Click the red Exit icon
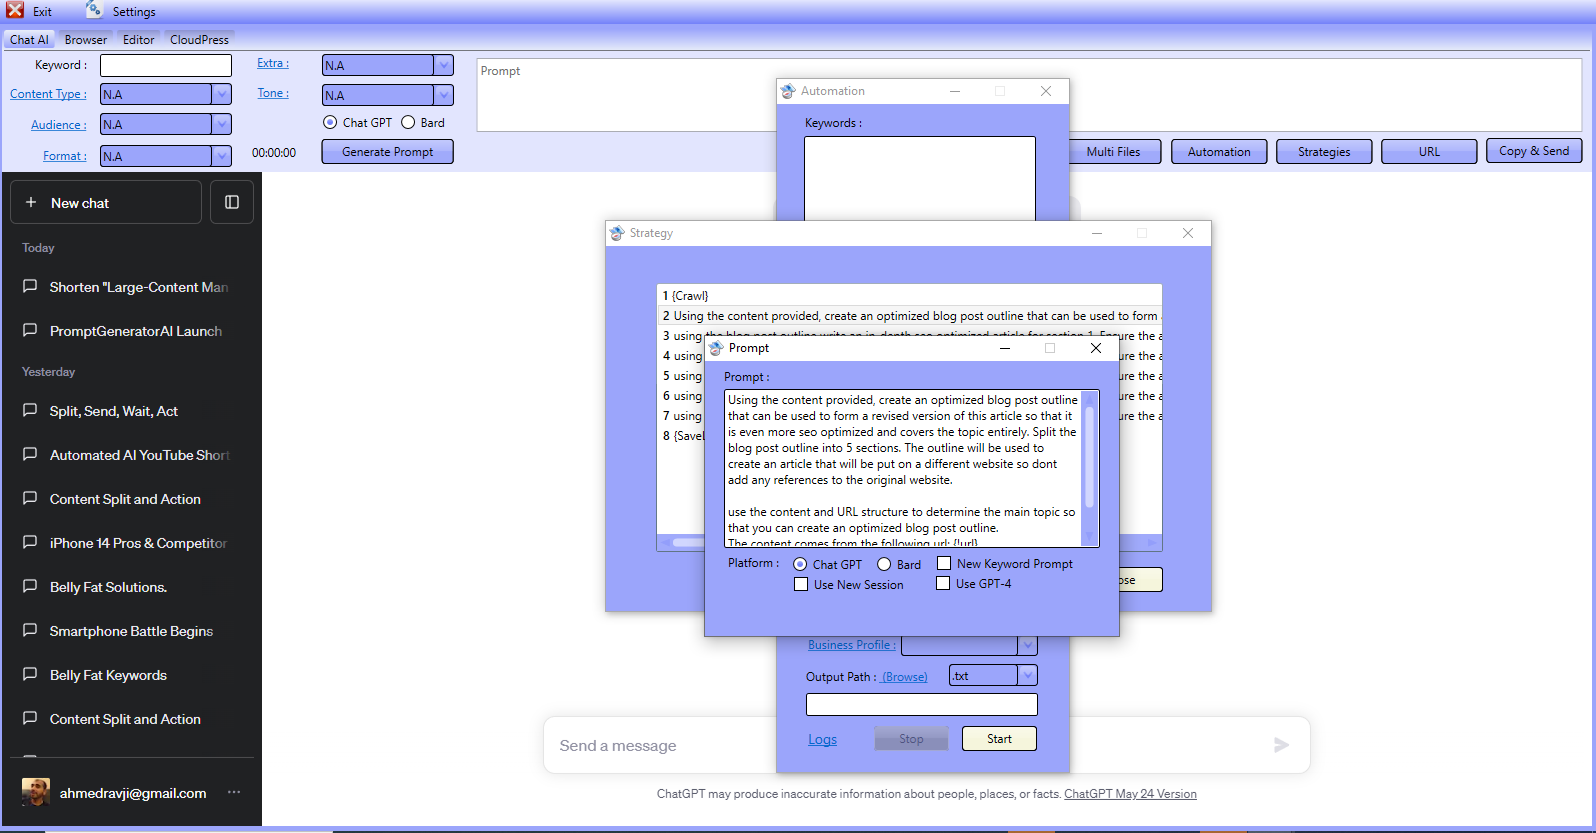The width and height of the screenshot is (1596, 833). point(15,10)
